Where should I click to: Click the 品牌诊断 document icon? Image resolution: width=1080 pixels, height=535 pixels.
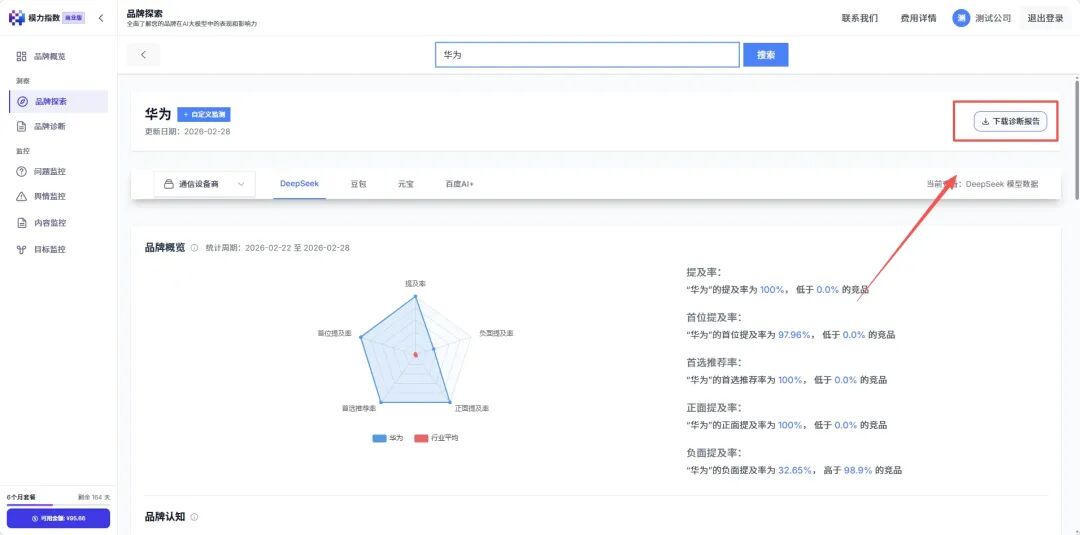coord(21,127)
